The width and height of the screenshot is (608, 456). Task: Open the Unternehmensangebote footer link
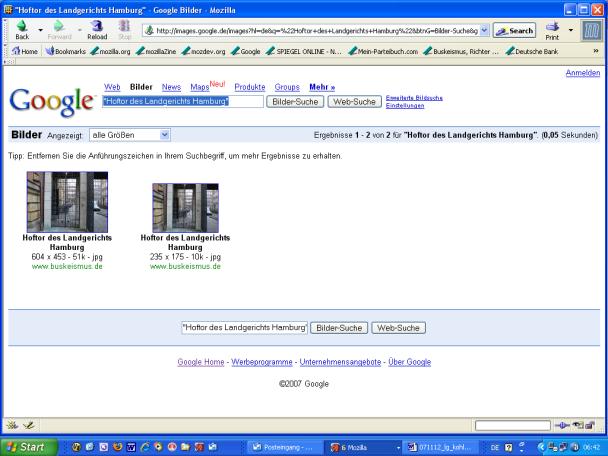pos(340,362)
